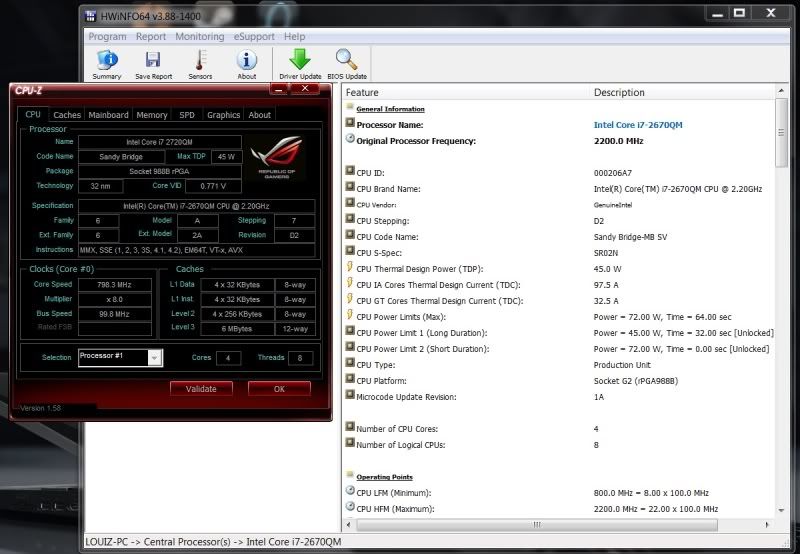Switch to the Mainboard tab
This screenshot has height=554, width=800.
[x=108, y=115]
